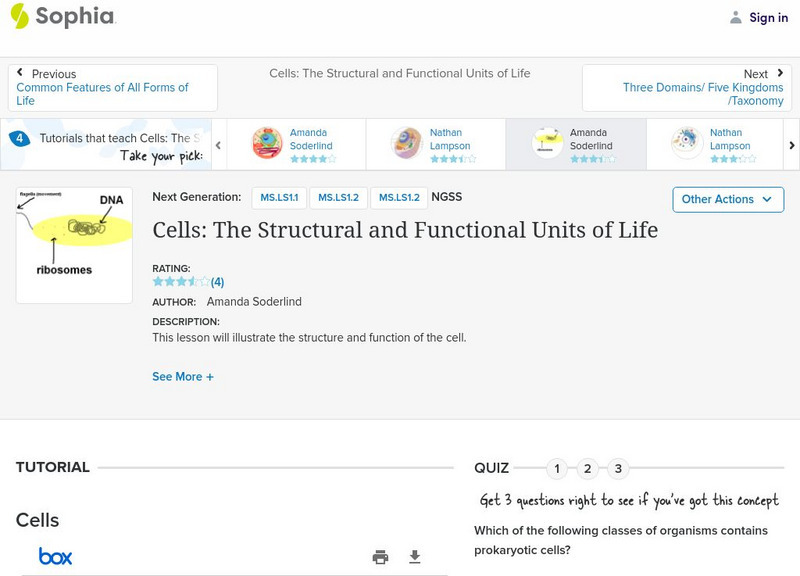Screen dimensions: 800x576
Task: Click the Sign in link
Action: [768, 17]
